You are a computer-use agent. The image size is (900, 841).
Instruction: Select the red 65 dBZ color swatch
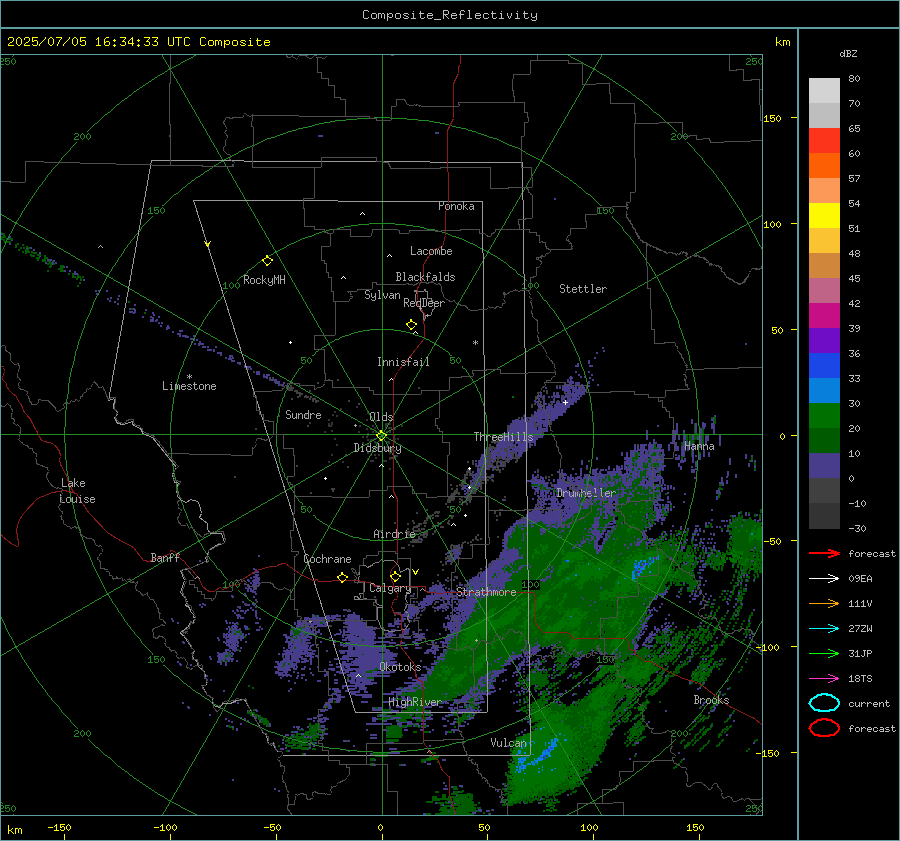coord(824,140)
